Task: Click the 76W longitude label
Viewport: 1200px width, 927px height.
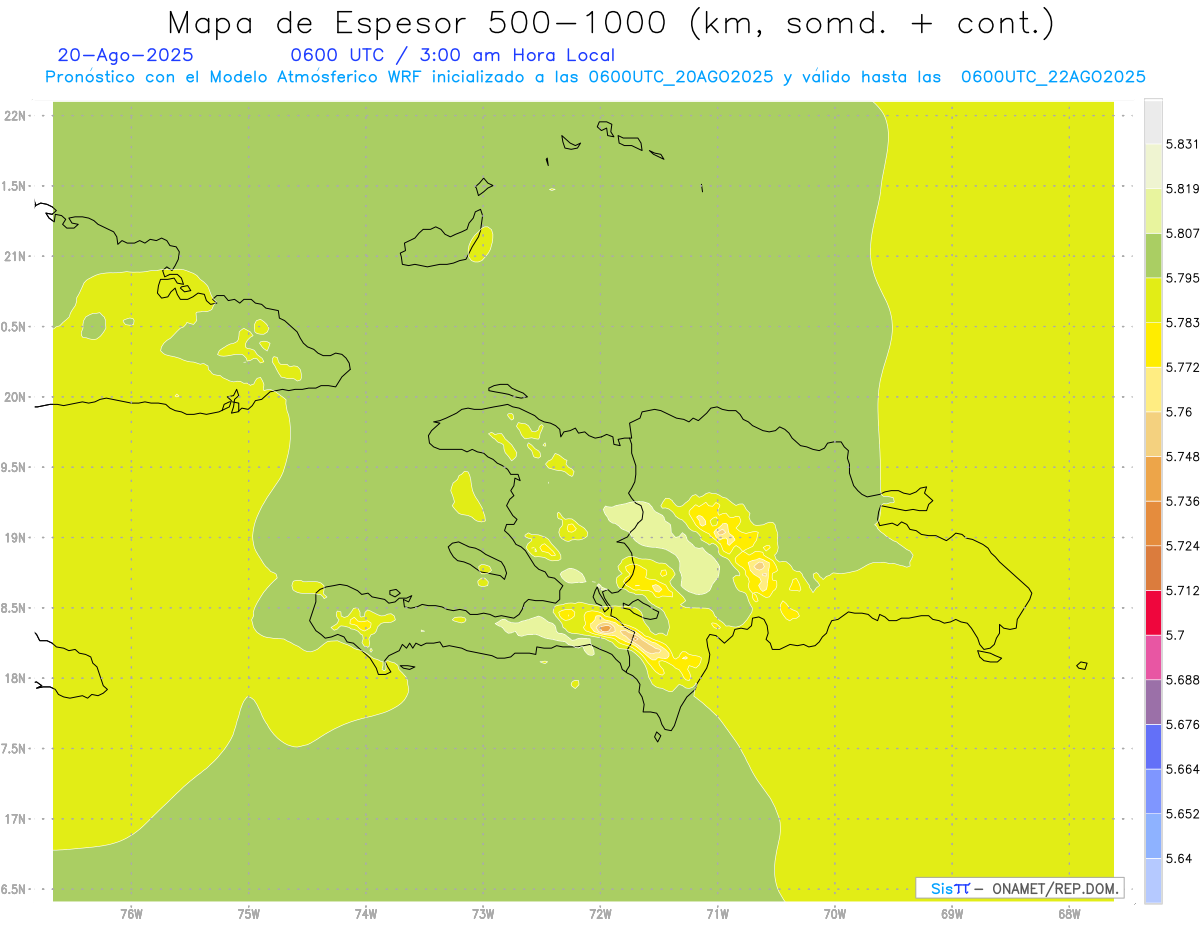Action: click(x=131, y=913)
